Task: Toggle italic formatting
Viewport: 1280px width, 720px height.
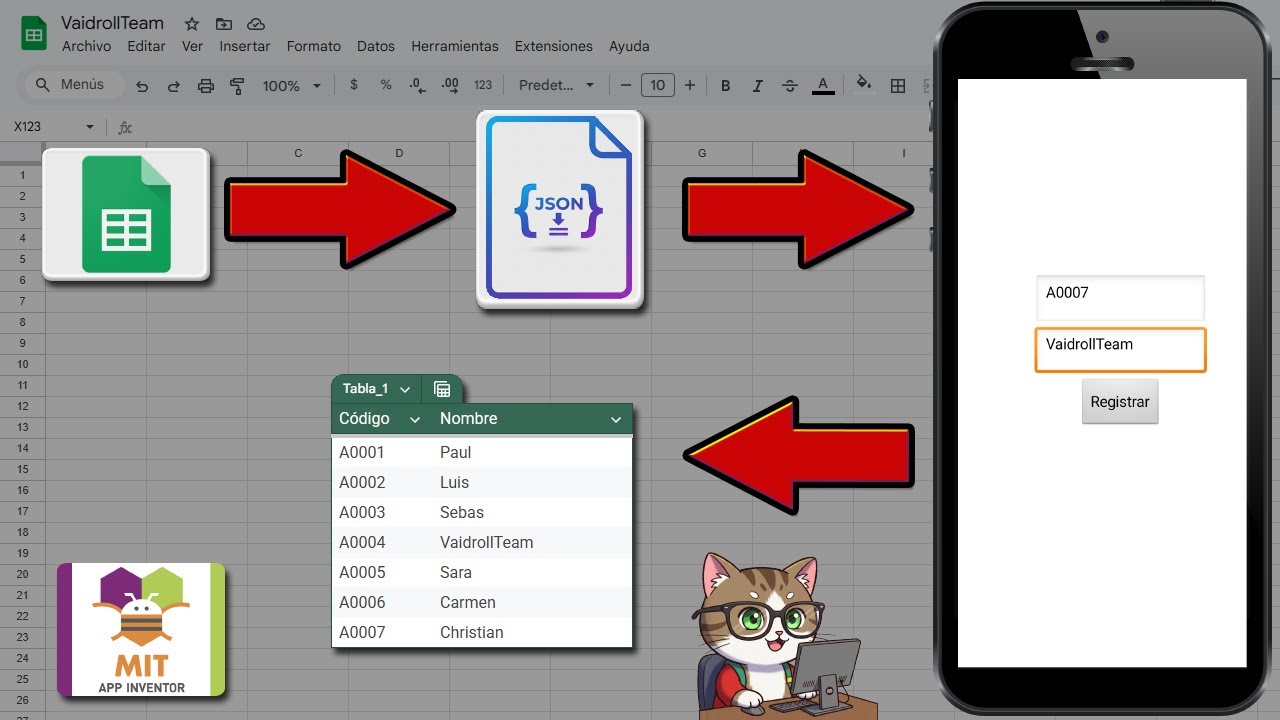Action: [758, 86]
